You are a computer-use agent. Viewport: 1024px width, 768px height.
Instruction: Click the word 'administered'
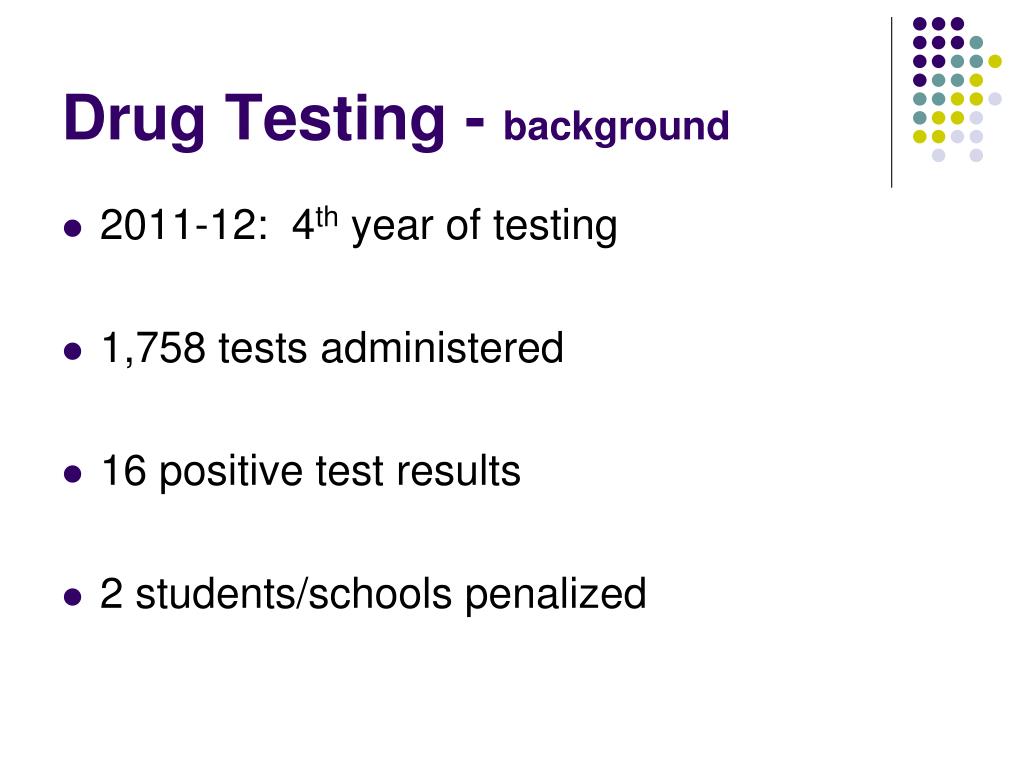pyautogui.click(x=442, y=347)
